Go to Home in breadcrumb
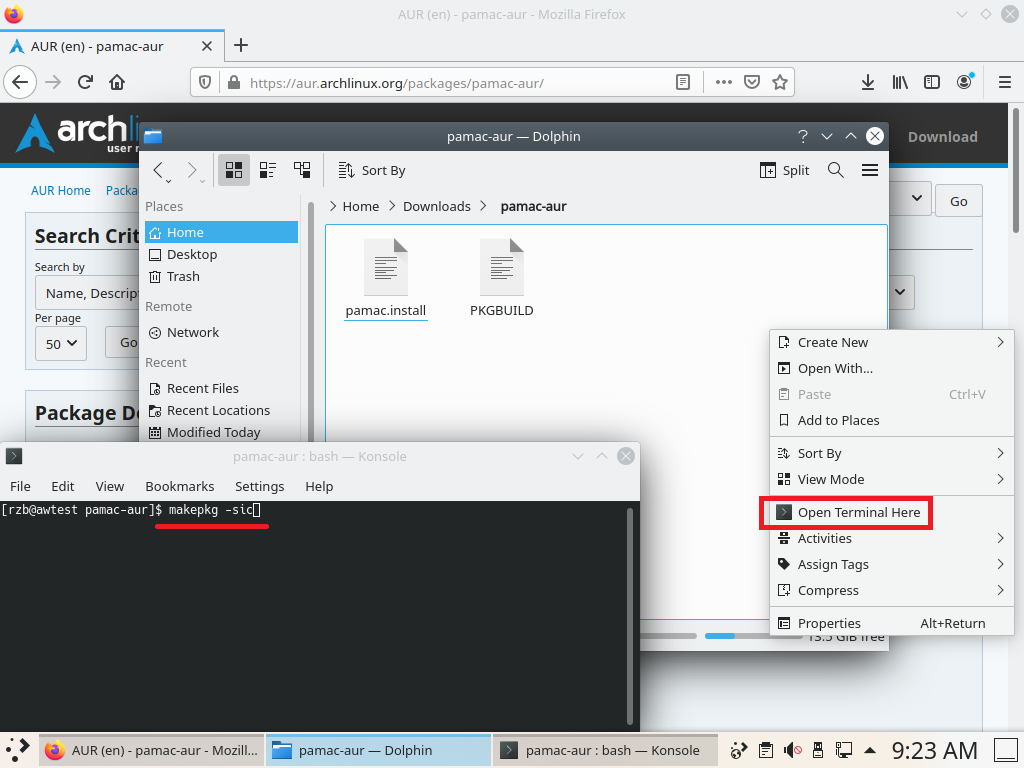The height and width of the screenshot is (768, 1024). pyautogui.click(x=360, y=206)
